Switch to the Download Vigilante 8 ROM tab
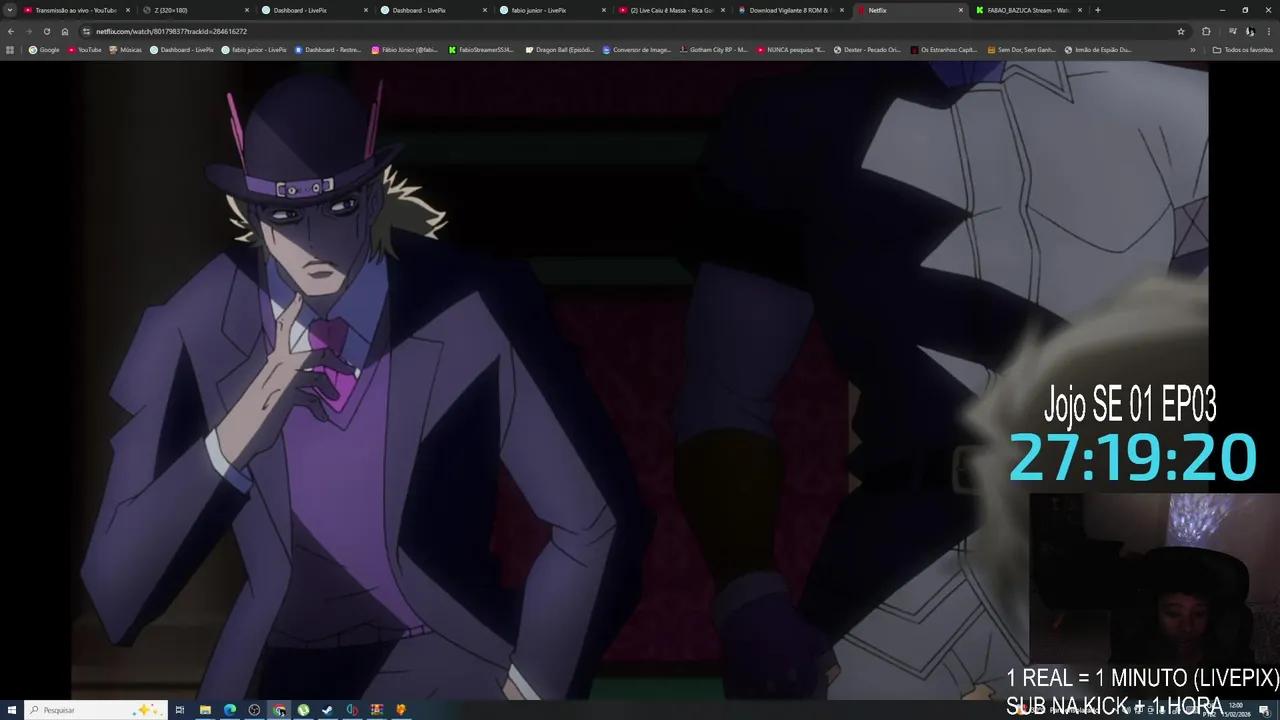The width and height of the screenshot is (1280, 720). [791, 10]
